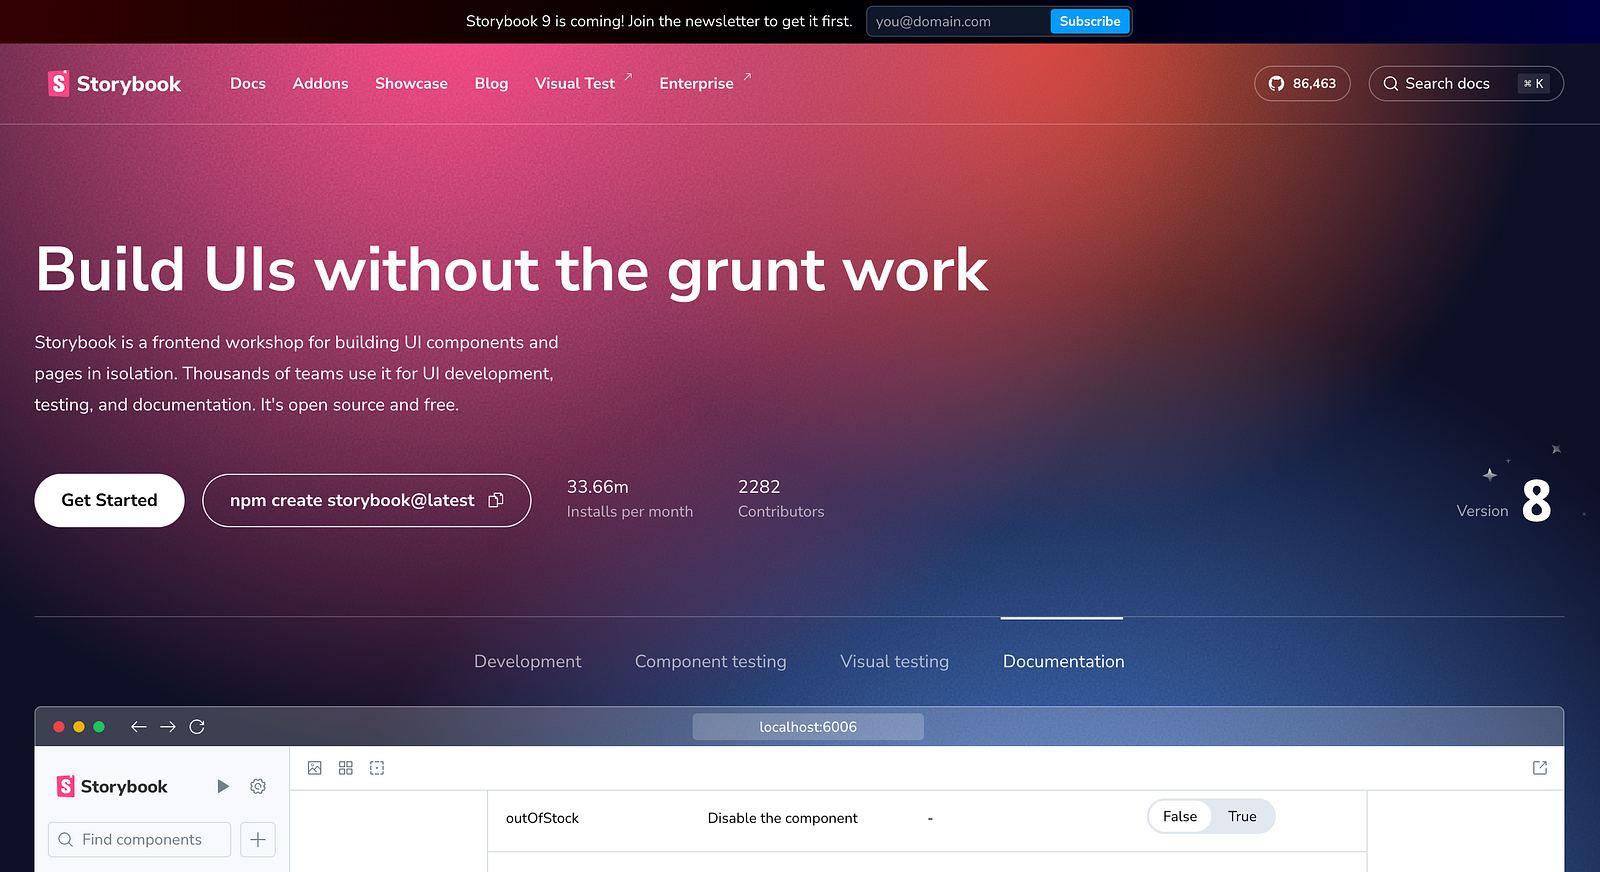Image resolution: width=1600 pixels, height=872 pixels.
Task: Open the Visual Test external link
Action: pos(584,83)
